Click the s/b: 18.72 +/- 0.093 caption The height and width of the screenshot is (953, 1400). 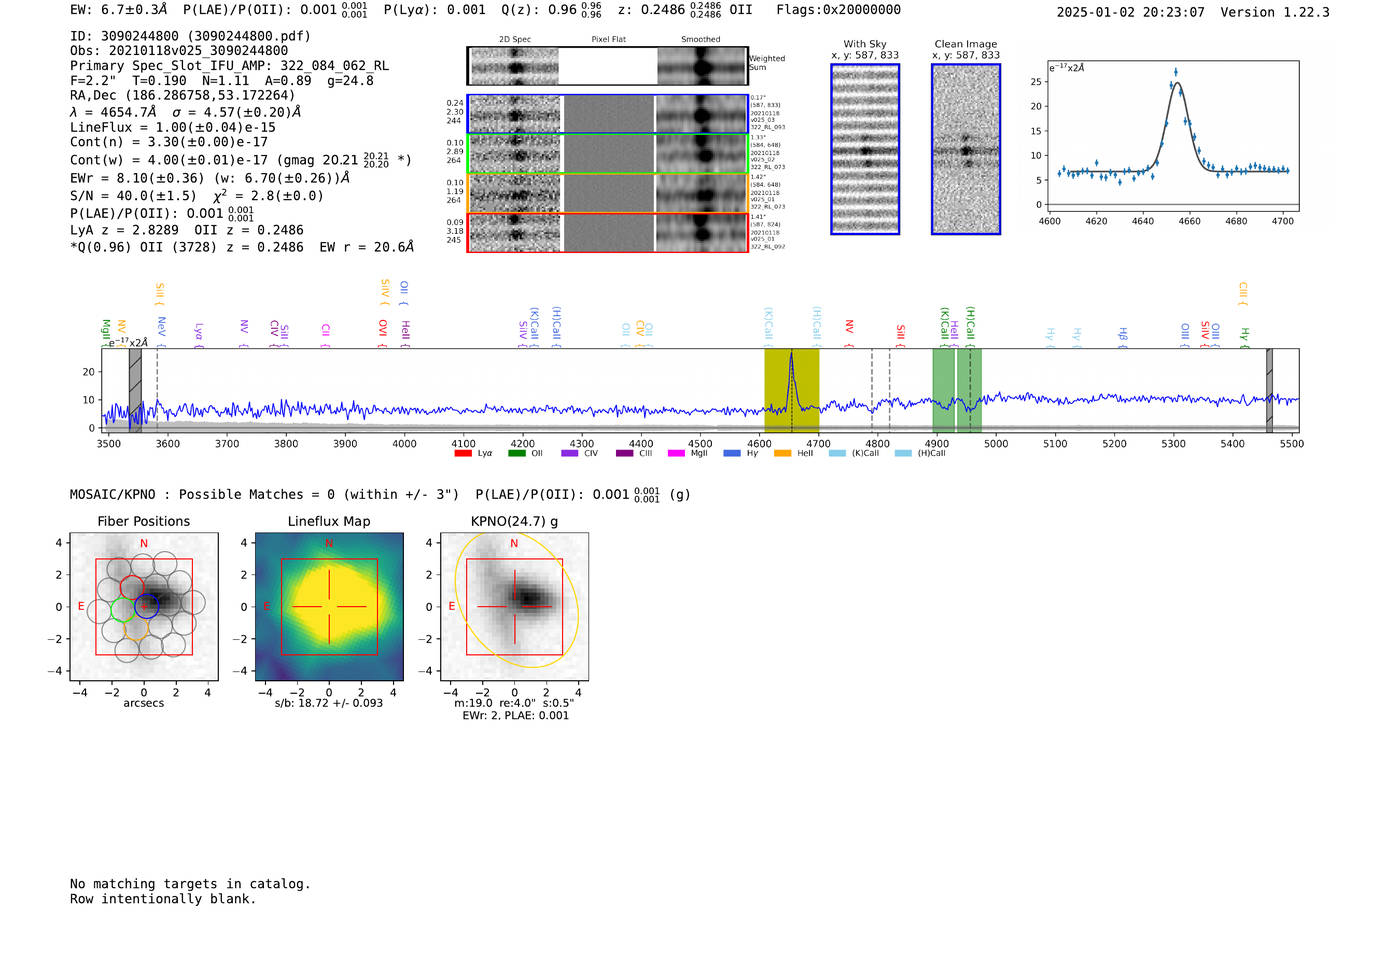(x=329, y=703)
